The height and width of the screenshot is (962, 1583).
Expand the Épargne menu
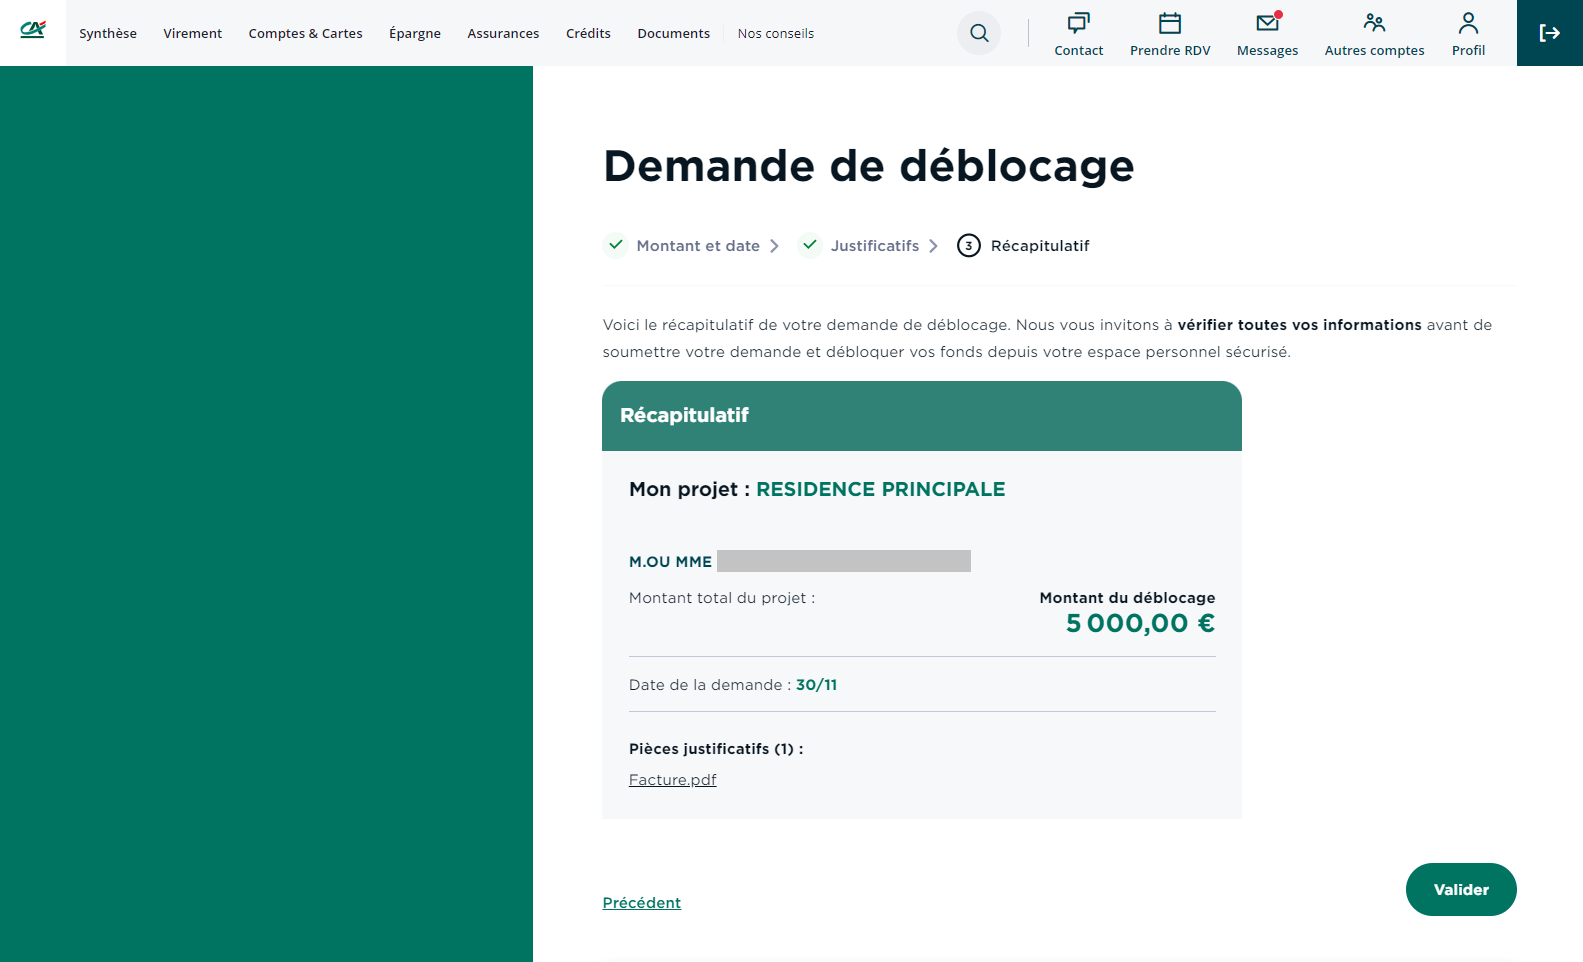pos(415,34)
